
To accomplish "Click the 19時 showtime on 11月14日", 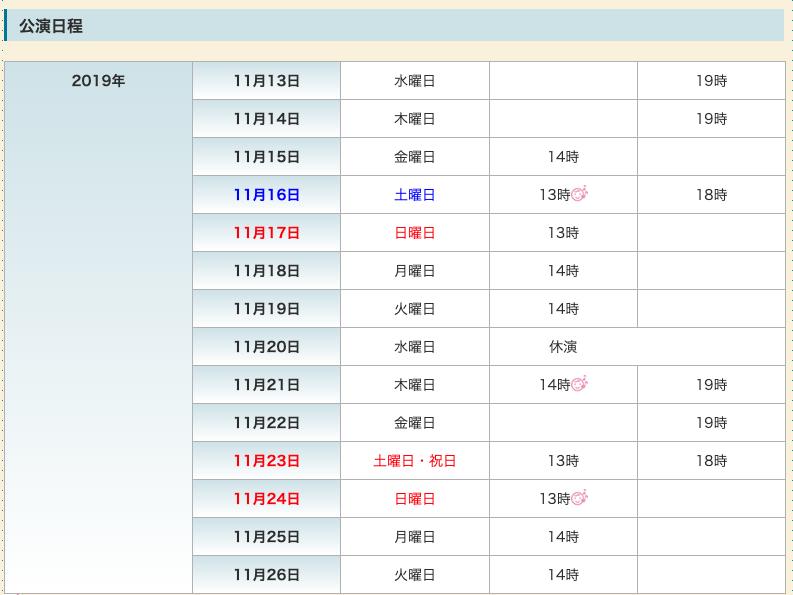I will (712, 119).
